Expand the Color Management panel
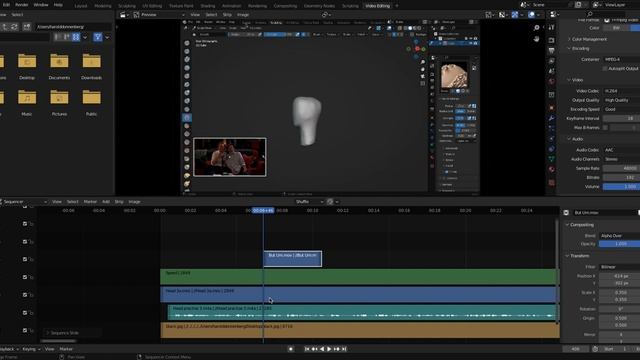640x360 pixels. click(588, 39)
